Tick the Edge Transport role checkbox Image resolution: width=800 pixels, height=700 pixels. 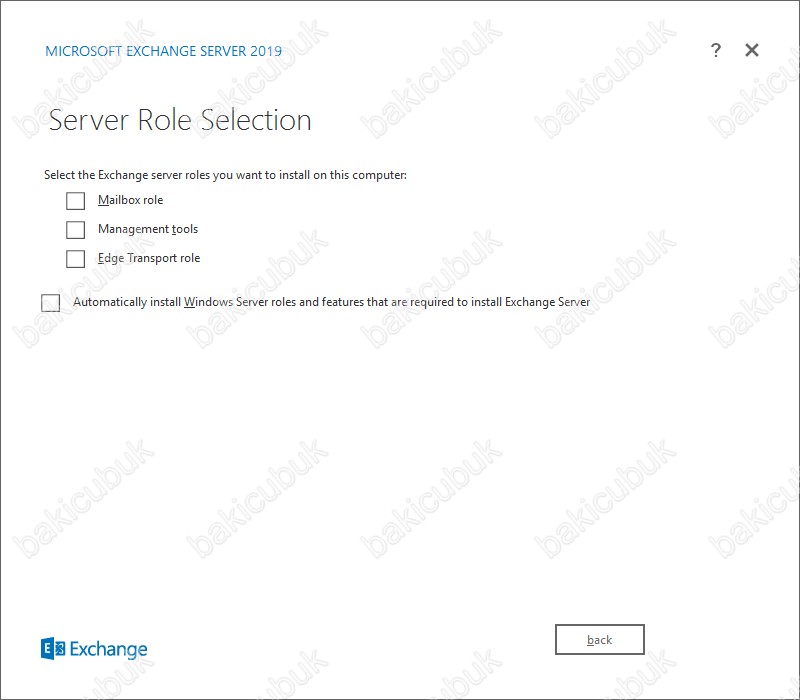(x=76, y=259)
